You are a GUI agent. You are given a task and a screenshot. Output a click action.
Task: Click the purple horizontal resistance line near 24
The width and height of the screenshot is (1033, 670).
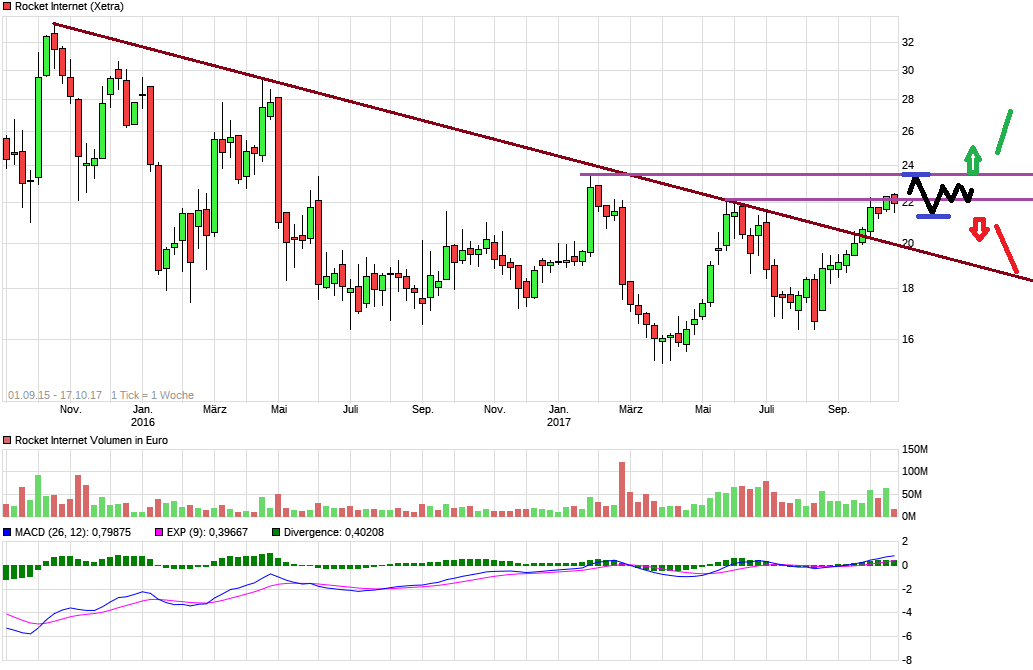click(750, 173)
